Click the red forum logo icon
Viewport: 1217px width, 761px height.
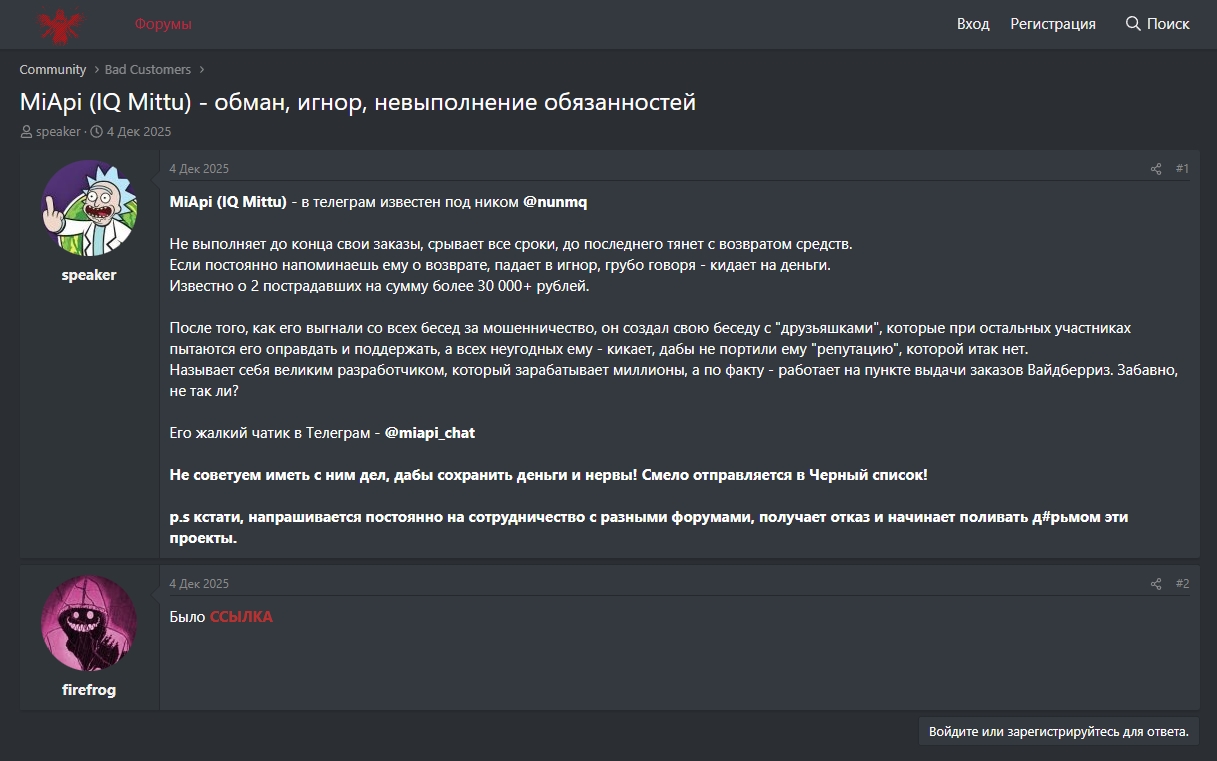pyautogui.click(x=63, y=24)
